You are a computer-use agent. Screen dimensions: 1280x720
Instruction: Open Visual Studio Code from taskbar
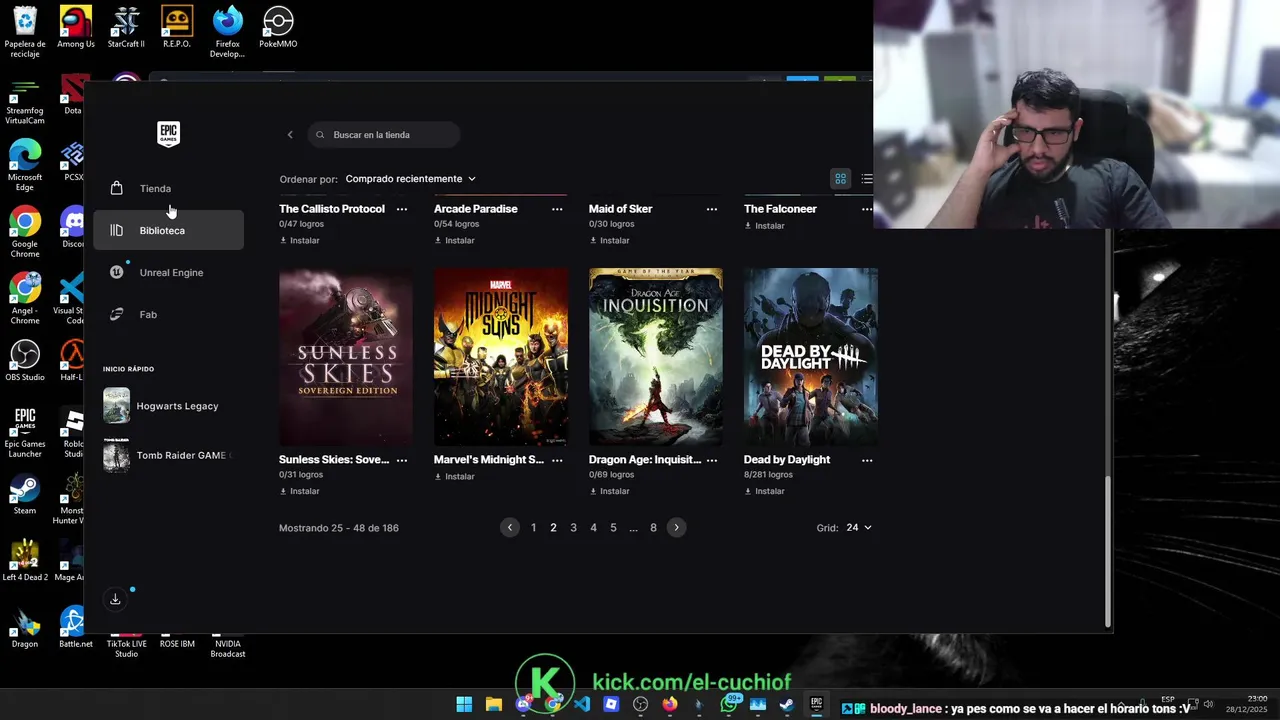[x=582, y=704]
